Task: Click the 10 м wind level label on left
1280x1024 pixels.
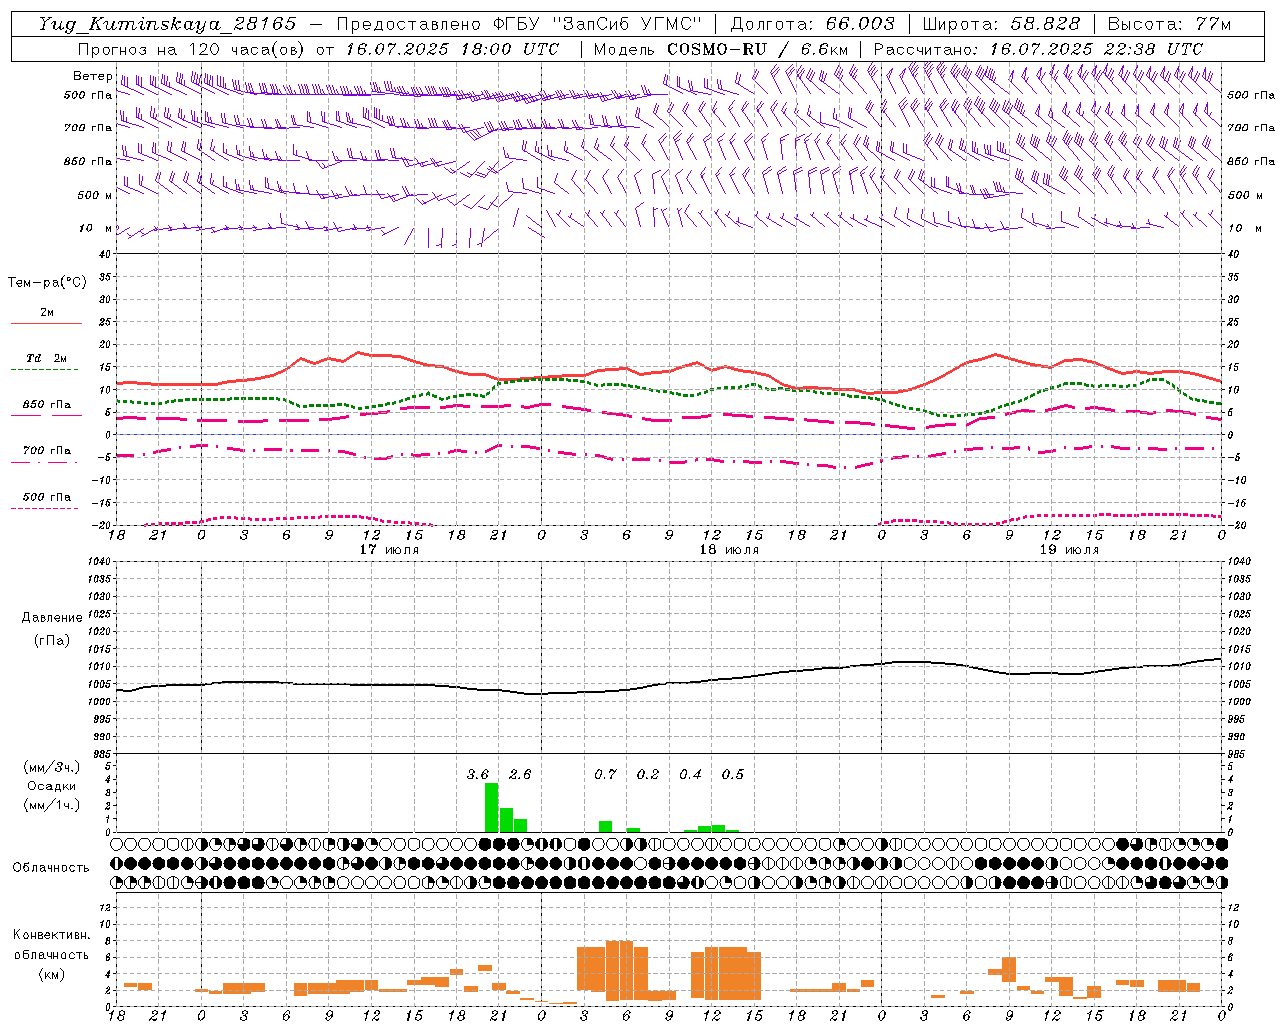Action: (95, 228)
